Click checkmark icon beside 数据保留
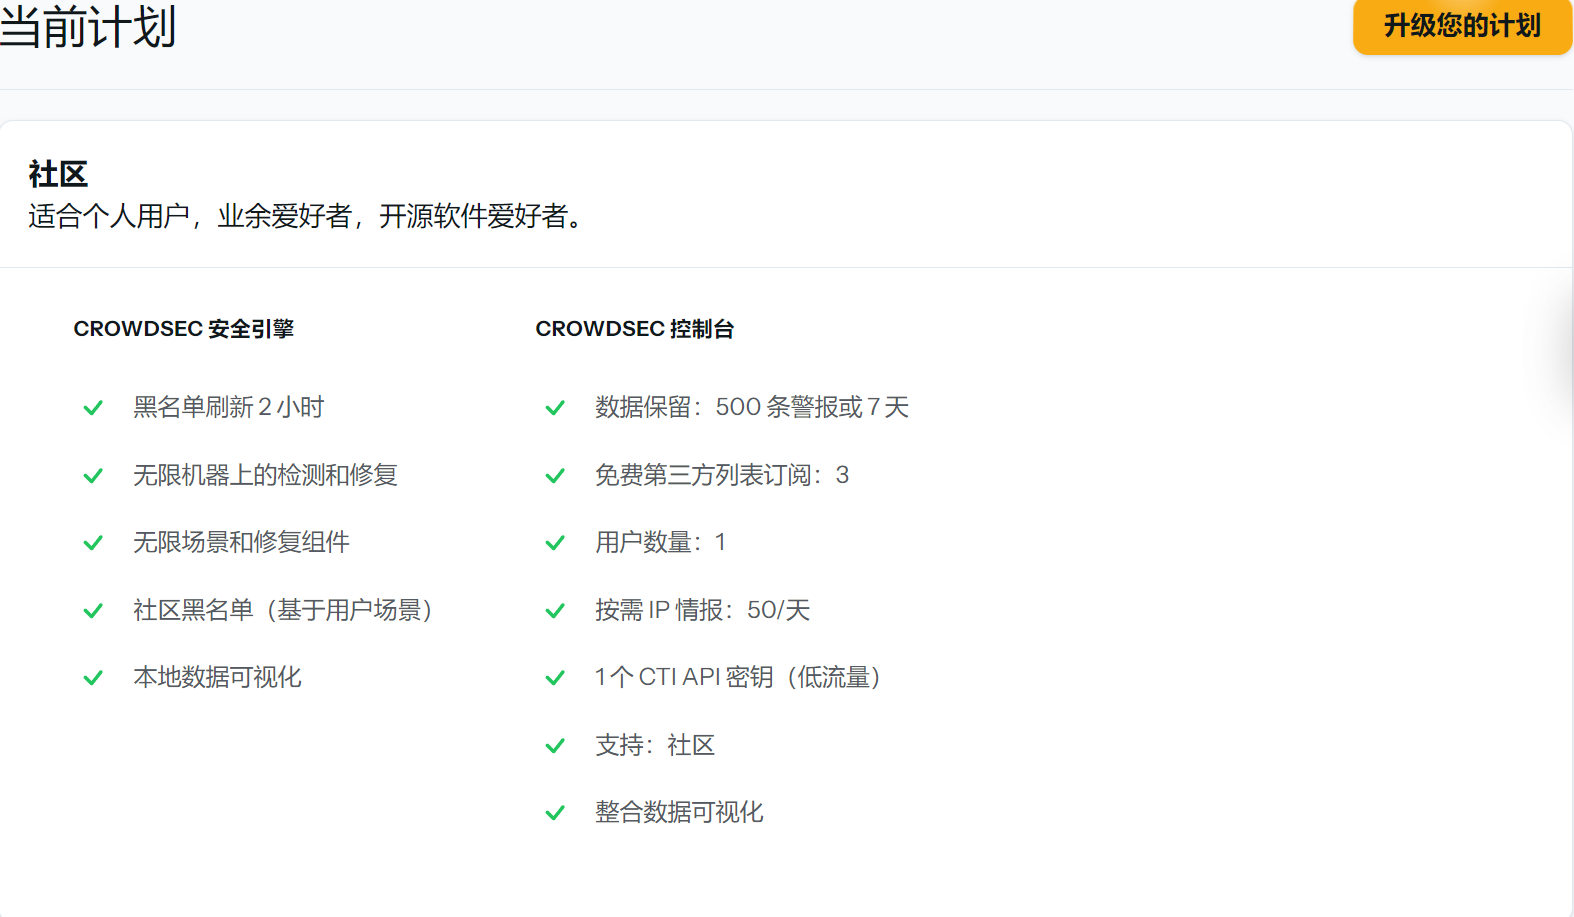The width and height of the screenshot is (1574, 917). point(555,408)
